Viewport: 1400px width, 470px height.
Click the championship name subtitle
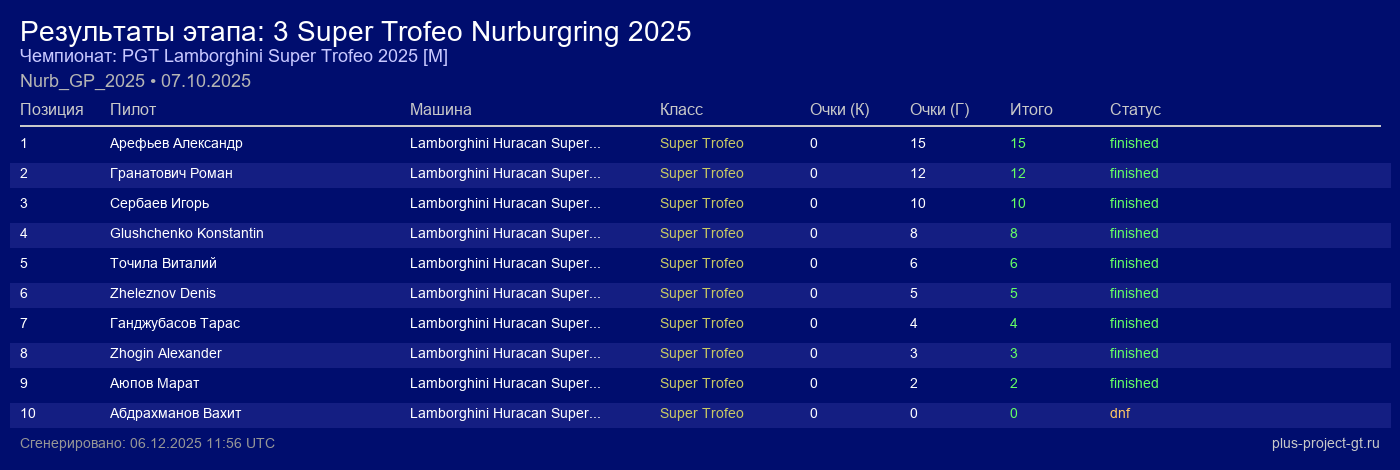coord(234,56)
